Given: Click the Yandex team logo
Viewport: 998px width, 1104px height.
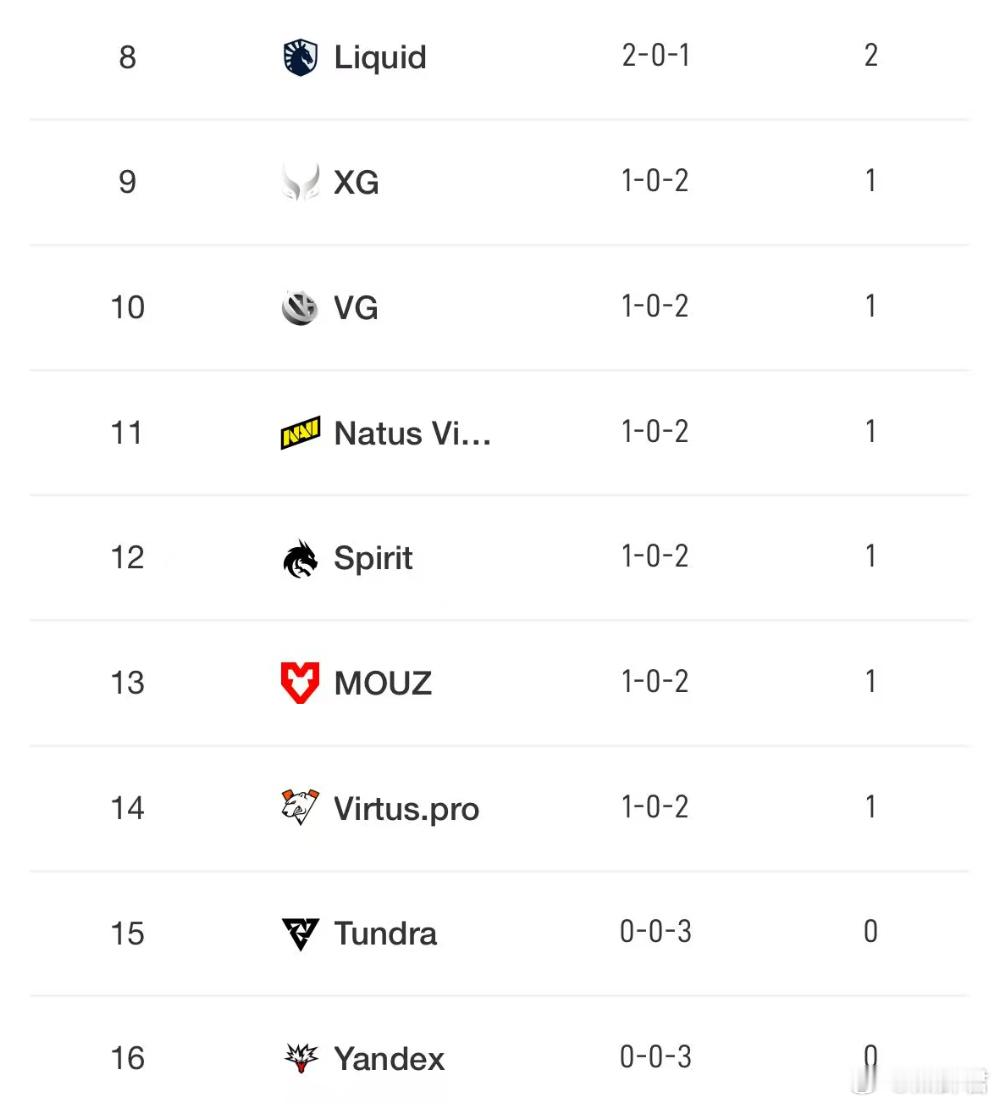Looking at the screenshot, I should (300, 1058).
